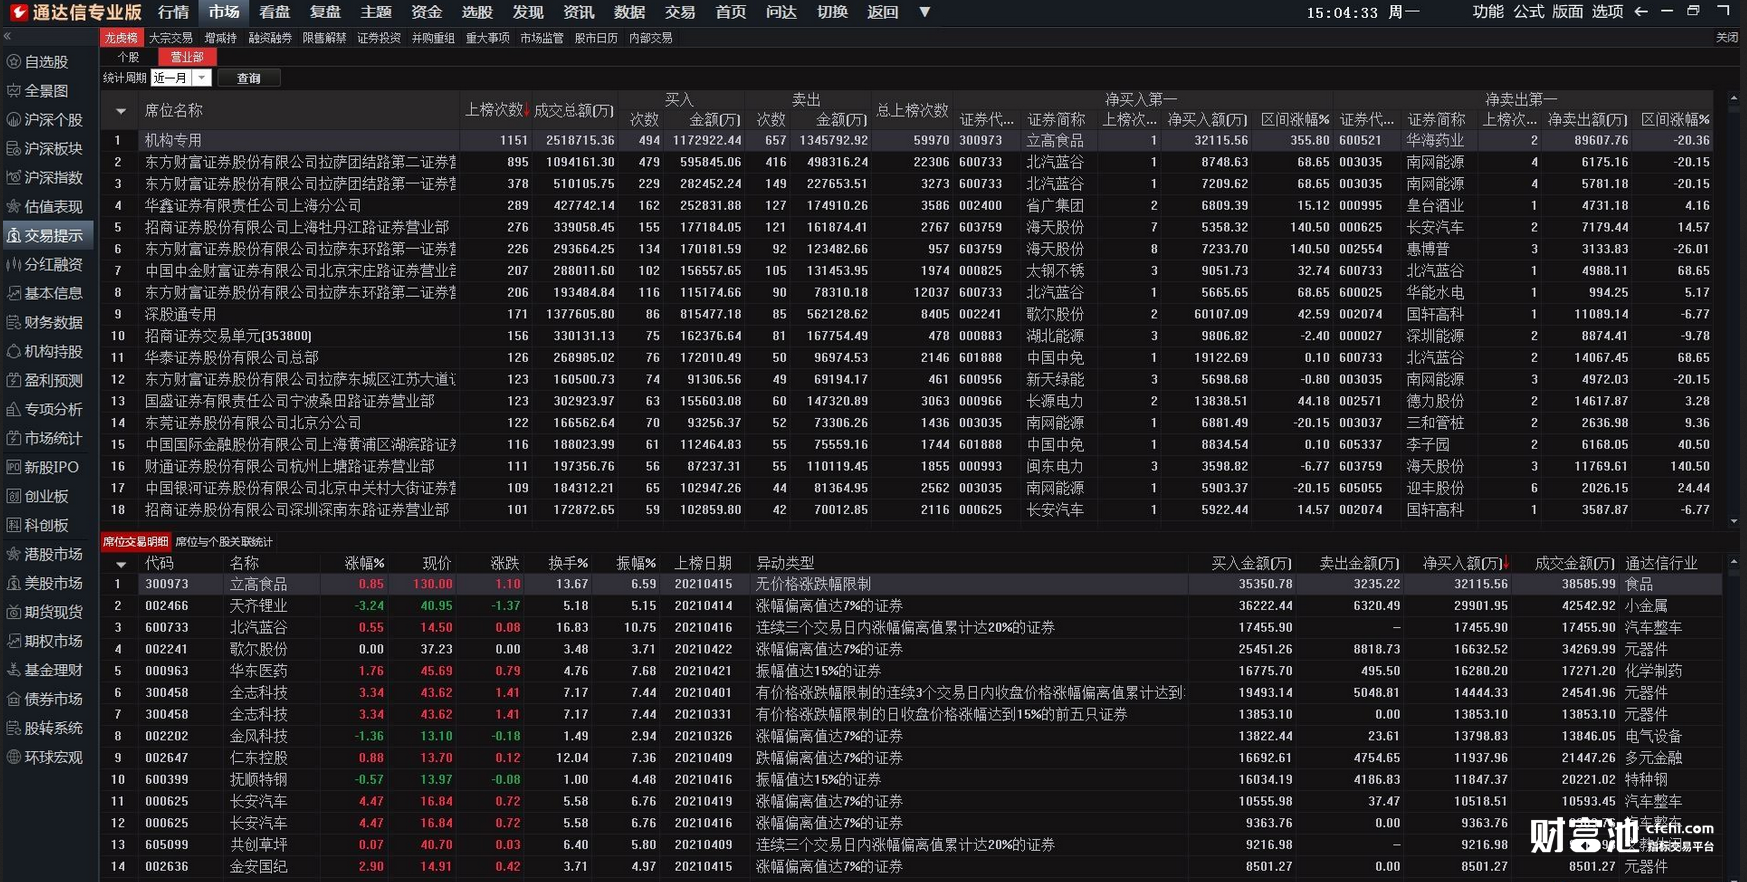Image resolution: width=1747 pixels, height=882 pixels.
Task: Click lower table scrollbar up arrow
Action: 1734,561
